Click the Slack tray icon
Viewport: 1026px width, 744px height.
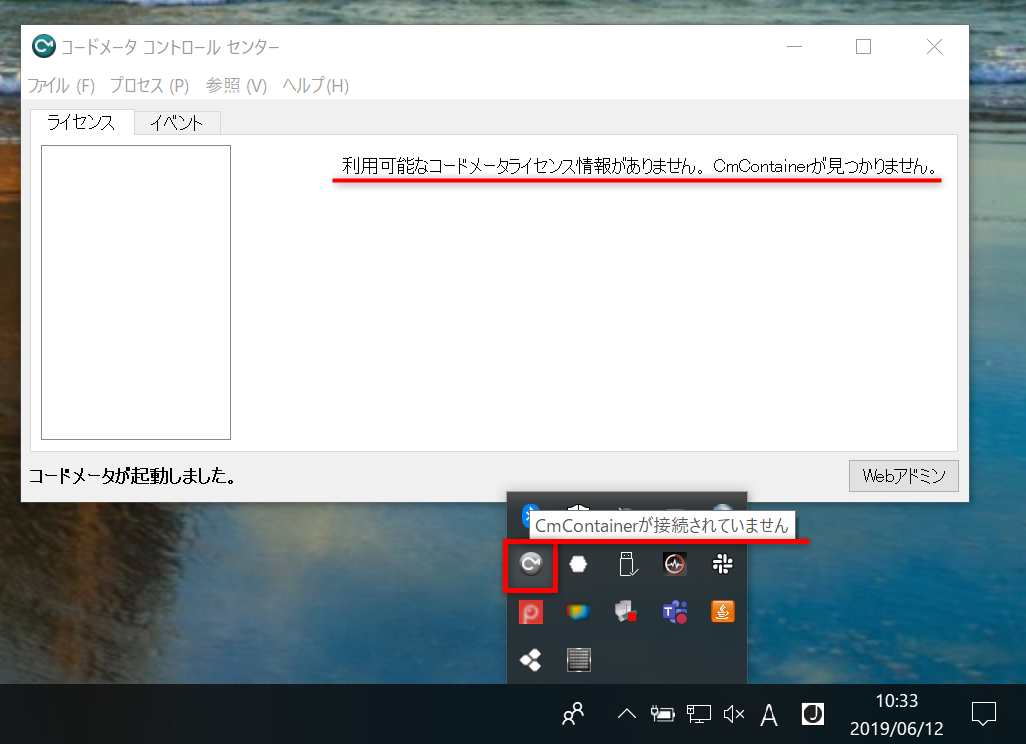click(x=722, y=564)
